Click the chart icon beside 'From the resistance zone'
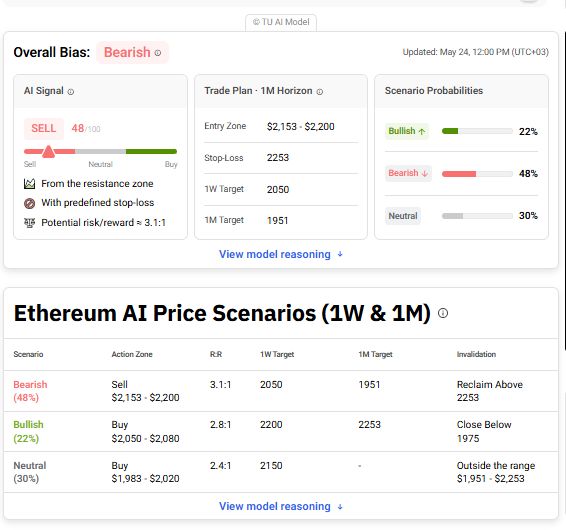566x530 pixels. pyautogui.click(x=29, y=184)
